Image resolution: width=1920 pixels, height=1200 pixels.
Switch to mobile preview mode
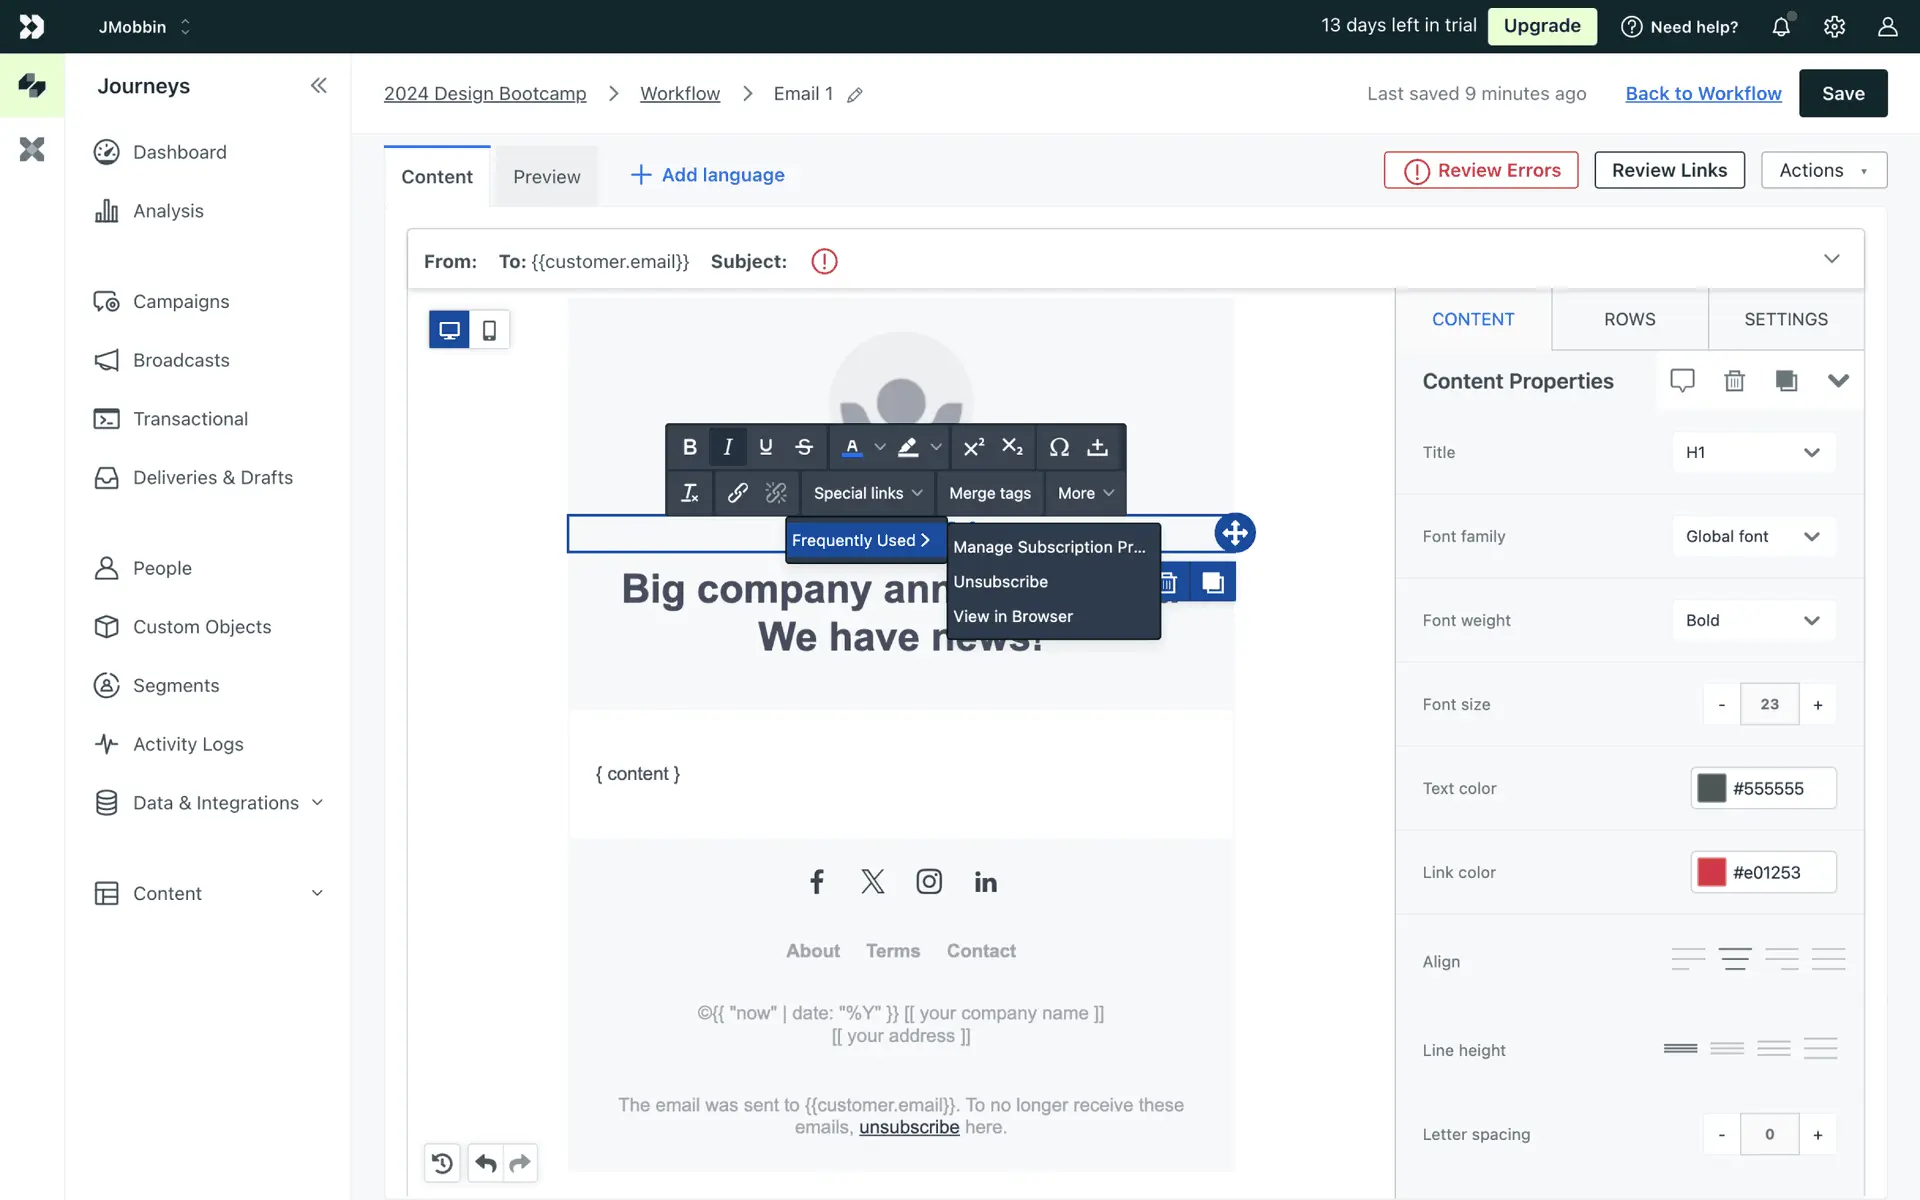point(489,330)
